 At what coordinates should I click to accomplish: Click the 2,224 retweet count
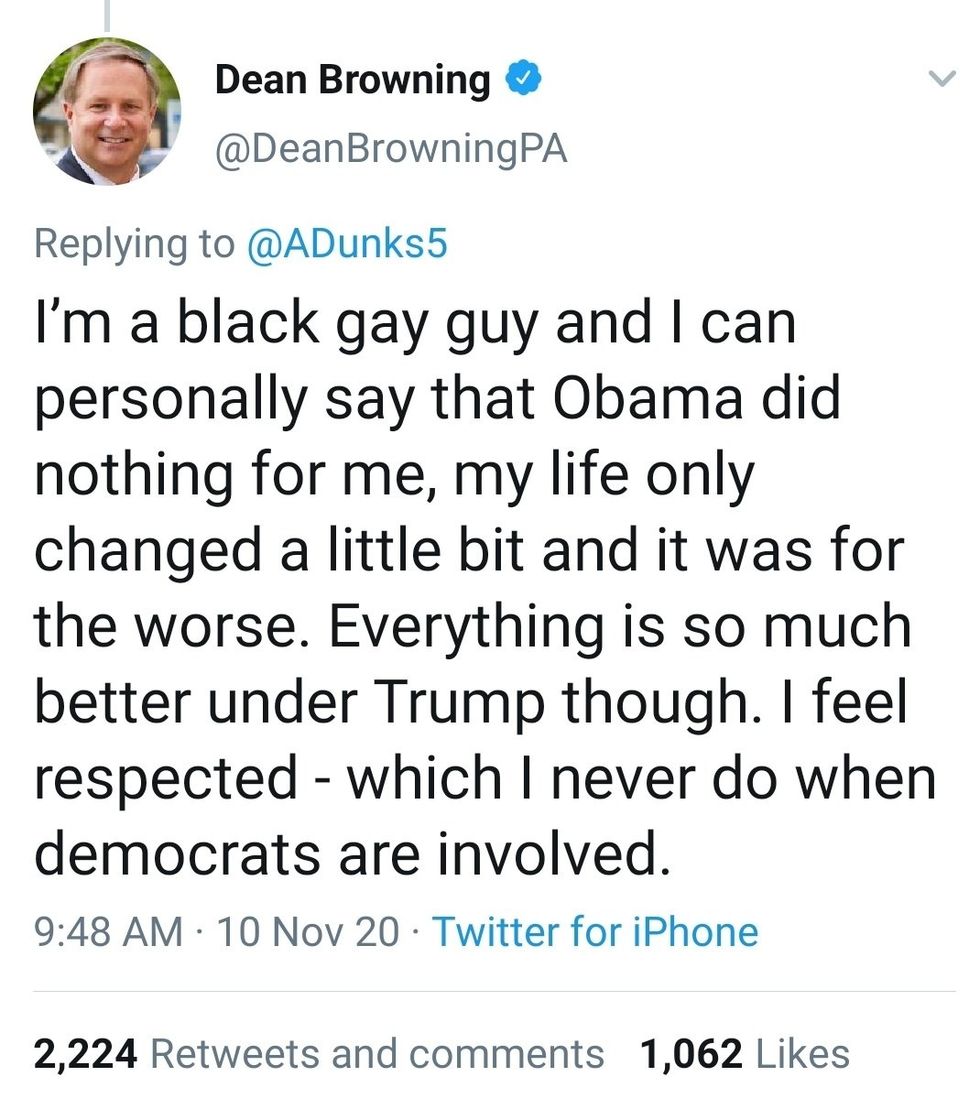[84, 1053]
